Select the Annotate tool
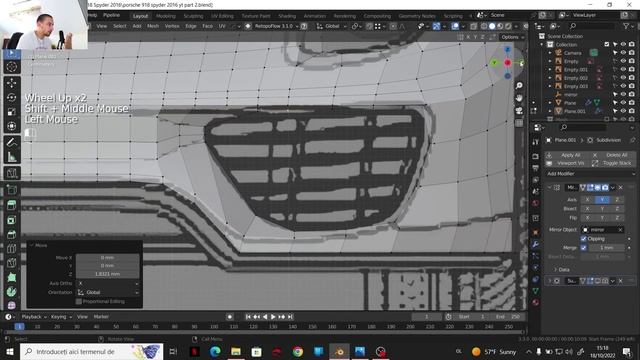 pyautogui.click(x=12, y=142)
